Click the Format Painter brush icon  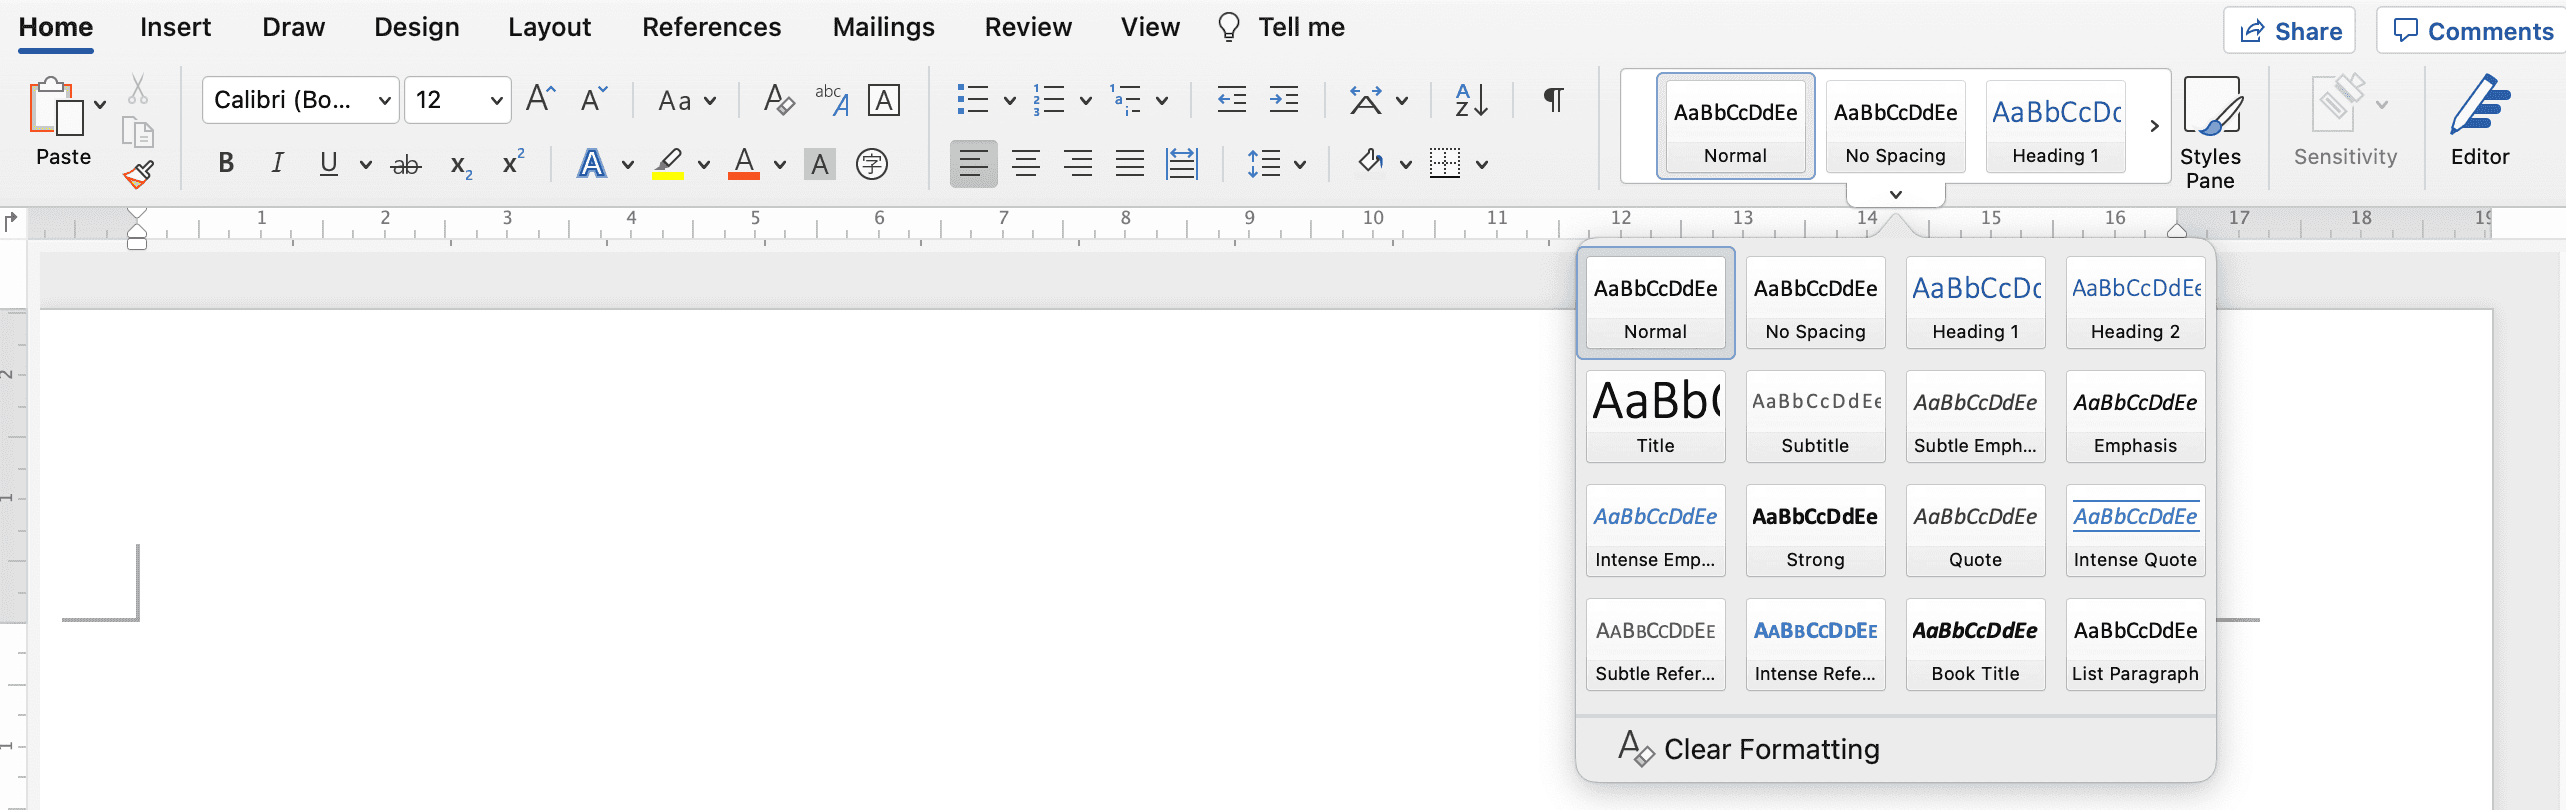(138, 175)
